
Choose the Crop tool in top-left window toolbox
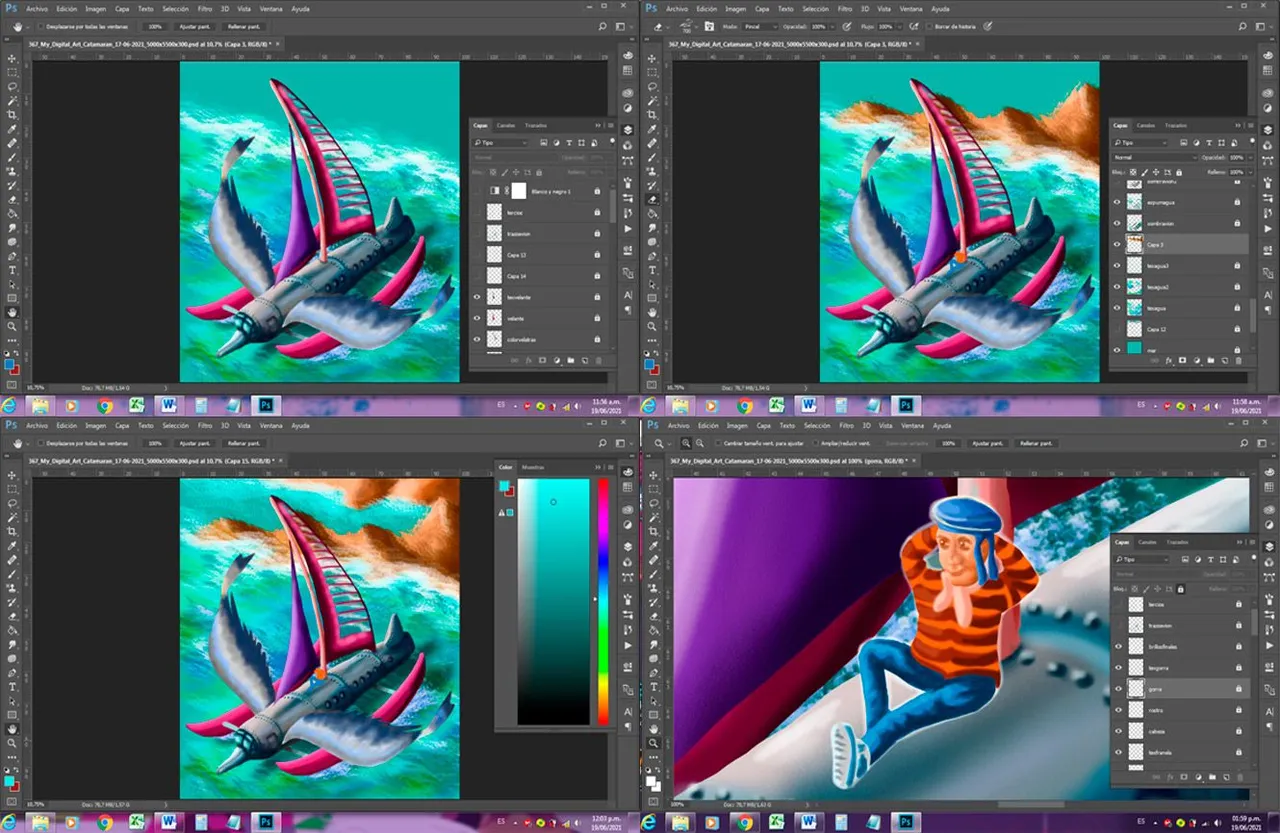click(x=13, y=115)
